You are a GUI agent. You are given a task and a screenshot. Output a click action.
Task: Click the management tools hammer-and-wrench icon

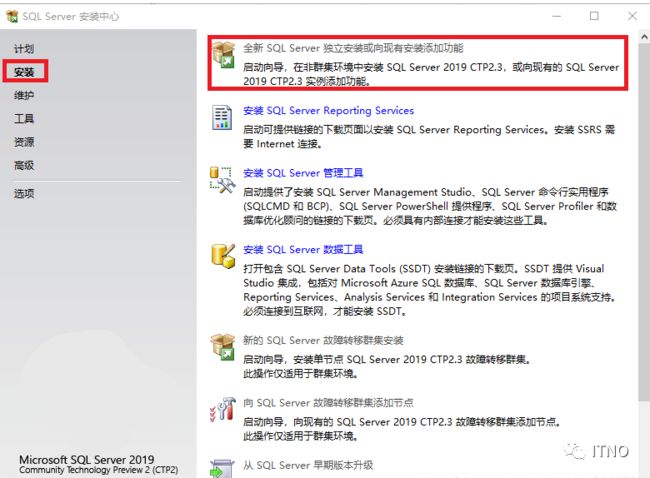[x=223, y=180]
